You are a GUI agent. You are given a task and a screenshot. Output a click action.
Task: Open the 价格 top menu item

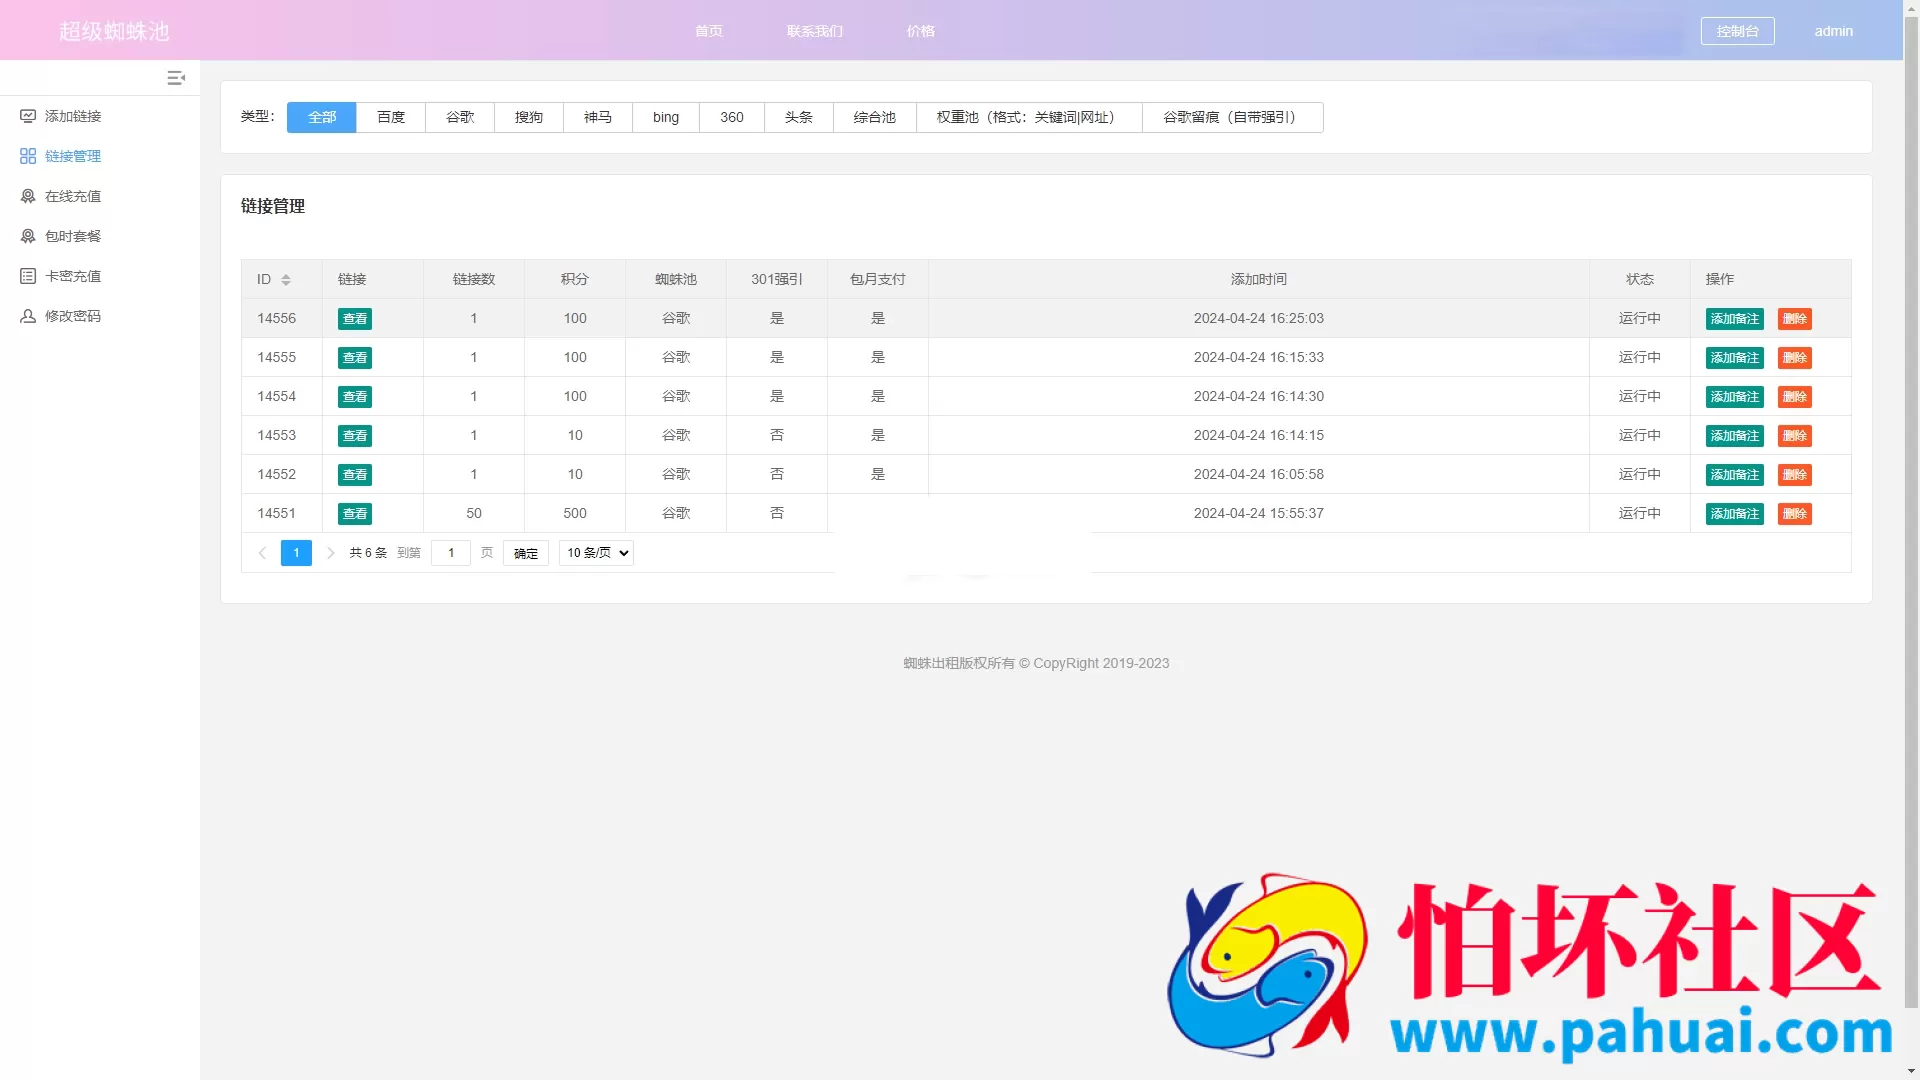click(x=921, y=31)
